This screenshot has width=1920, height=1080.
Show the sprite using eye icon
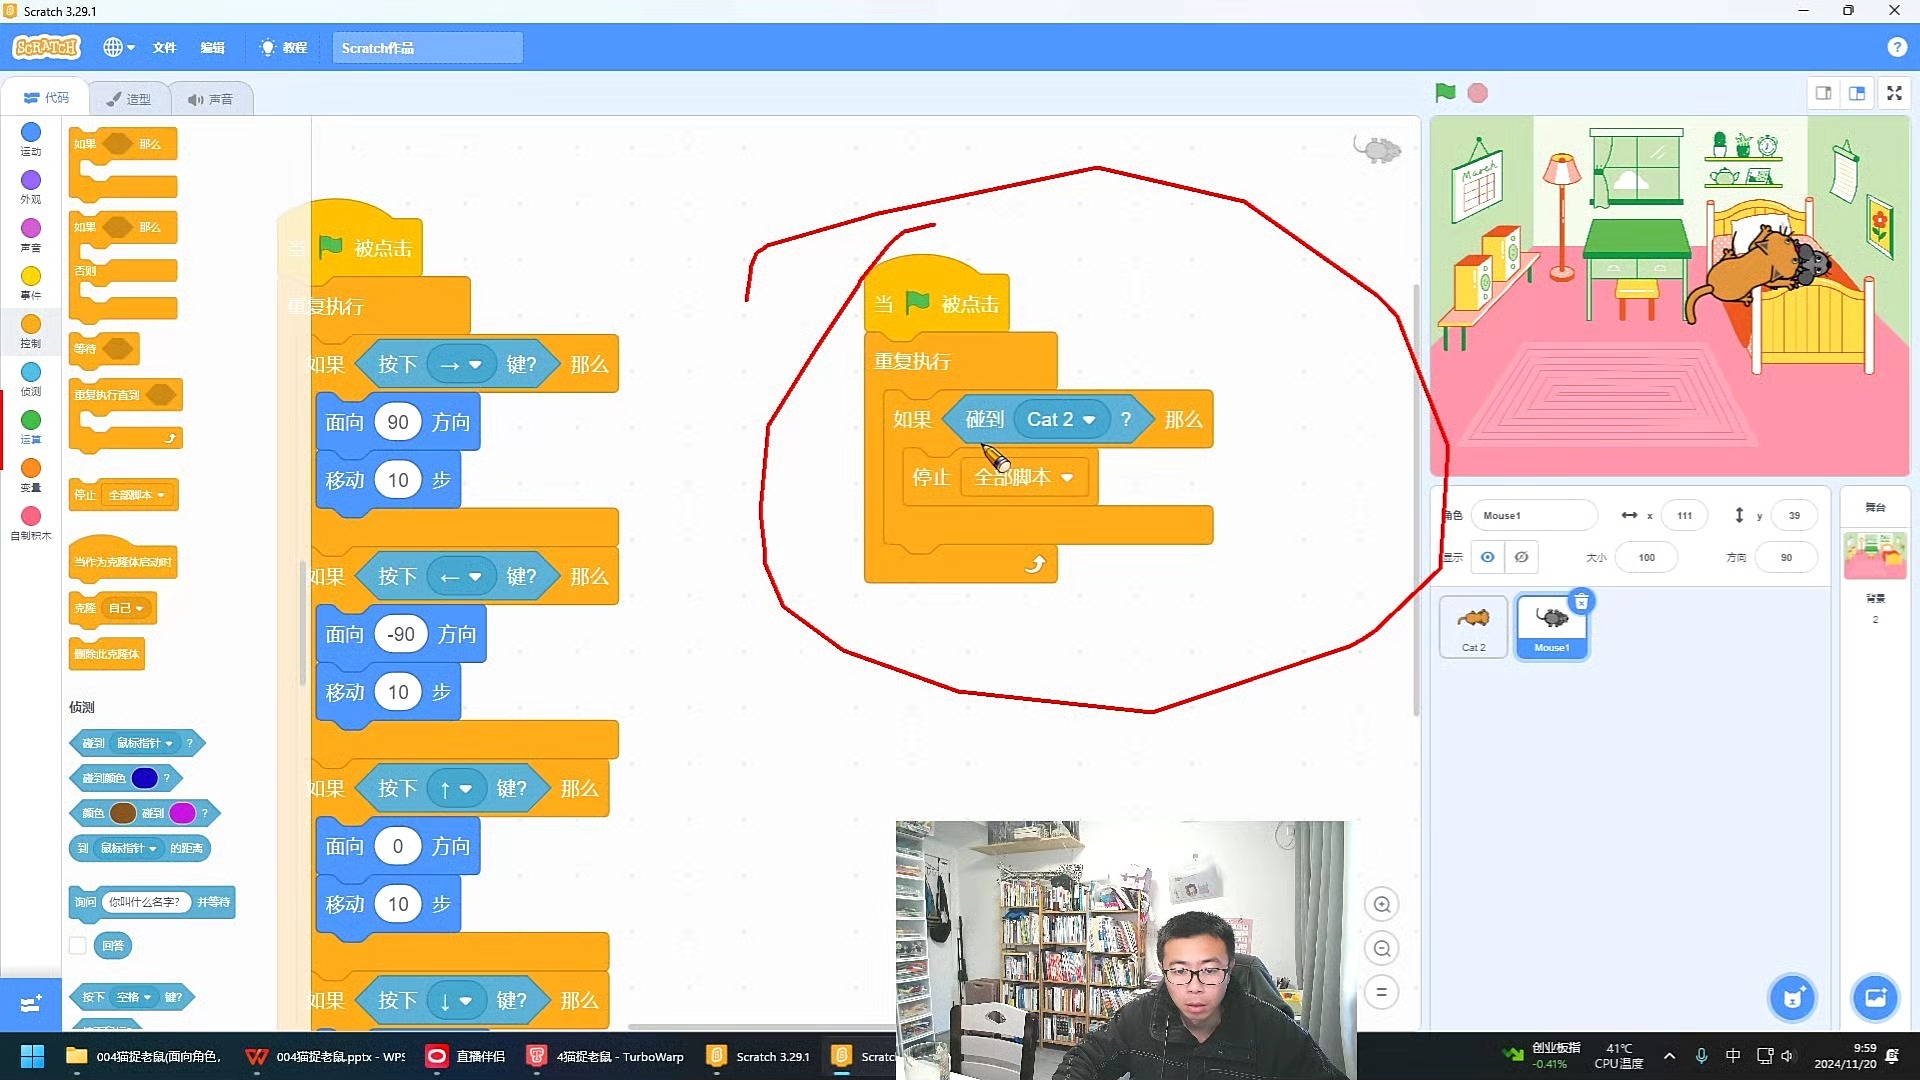(1488, 557)
